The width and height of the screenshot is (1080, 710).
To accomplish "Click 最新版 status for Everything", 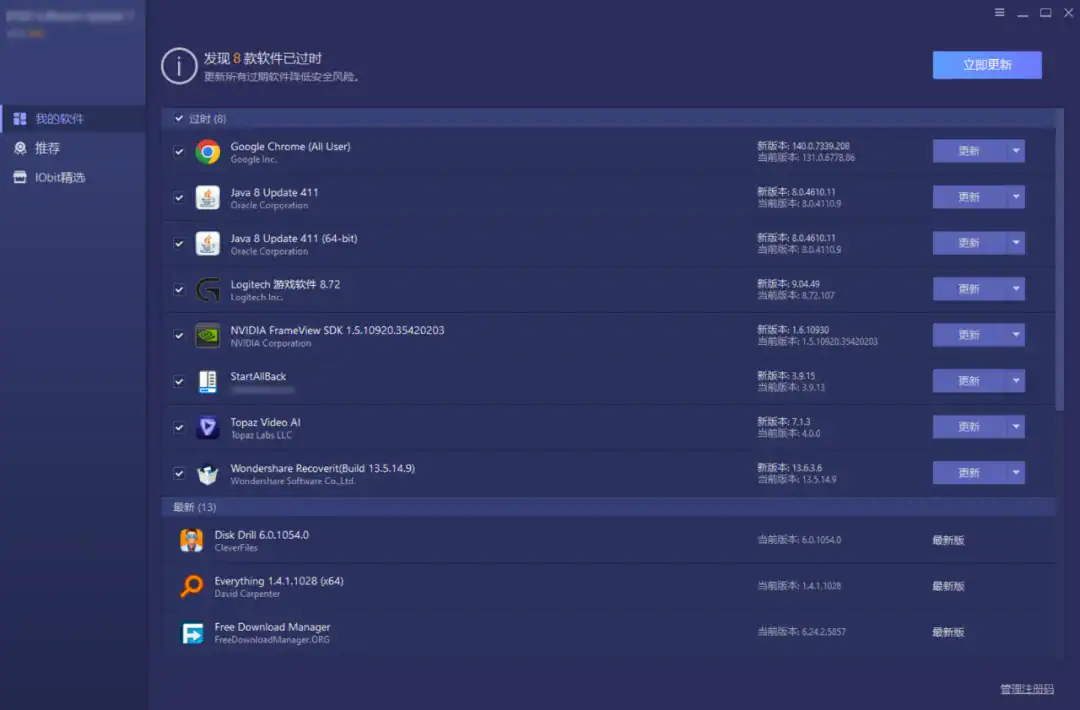I will 948,586.
